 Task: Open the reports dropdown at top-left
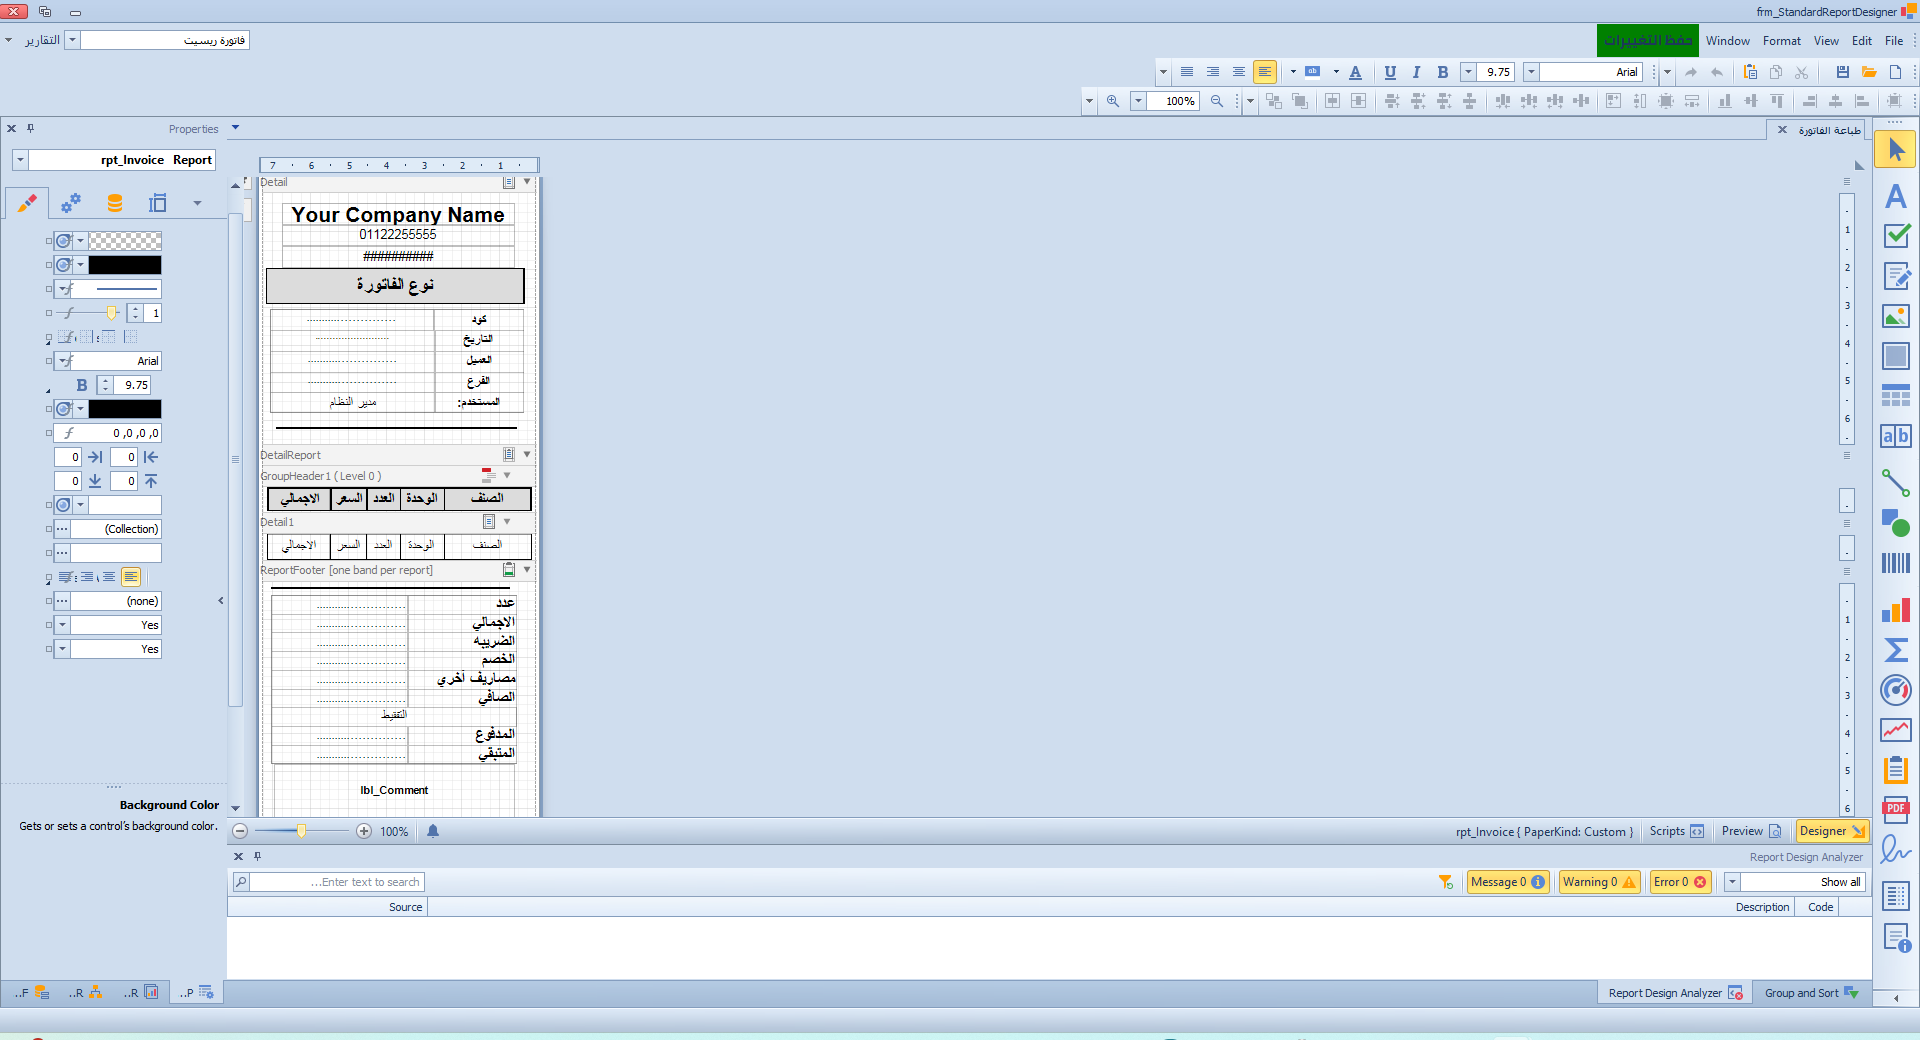(72, 40)
